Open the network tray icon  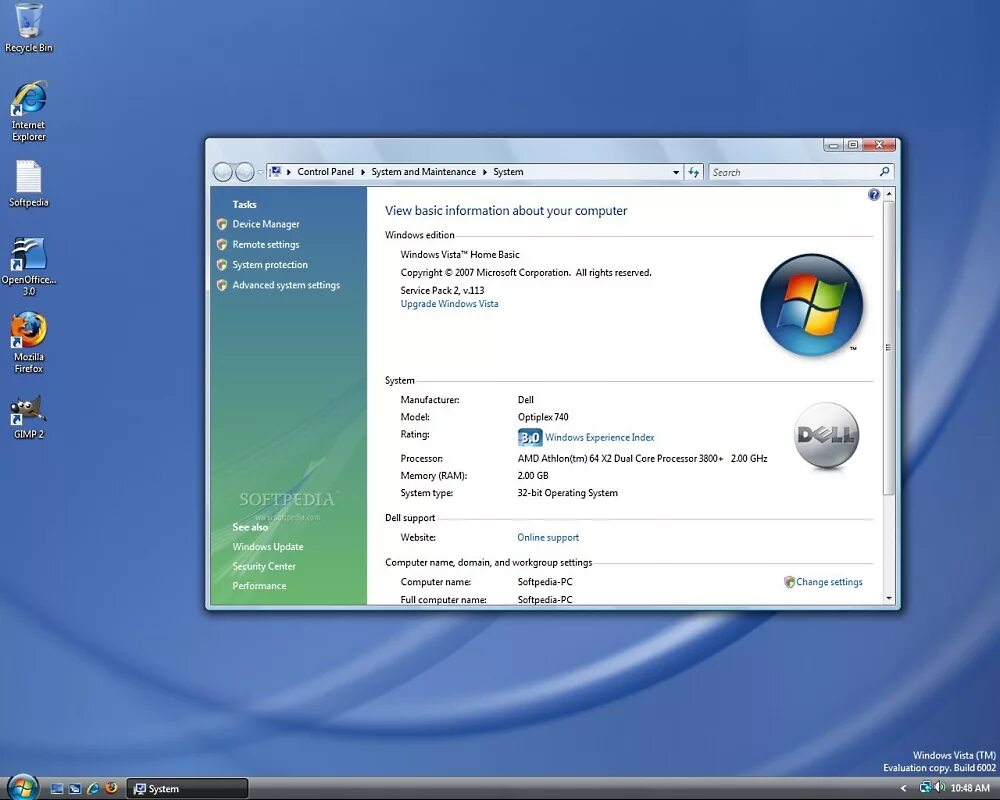click(x=925, y=787)
